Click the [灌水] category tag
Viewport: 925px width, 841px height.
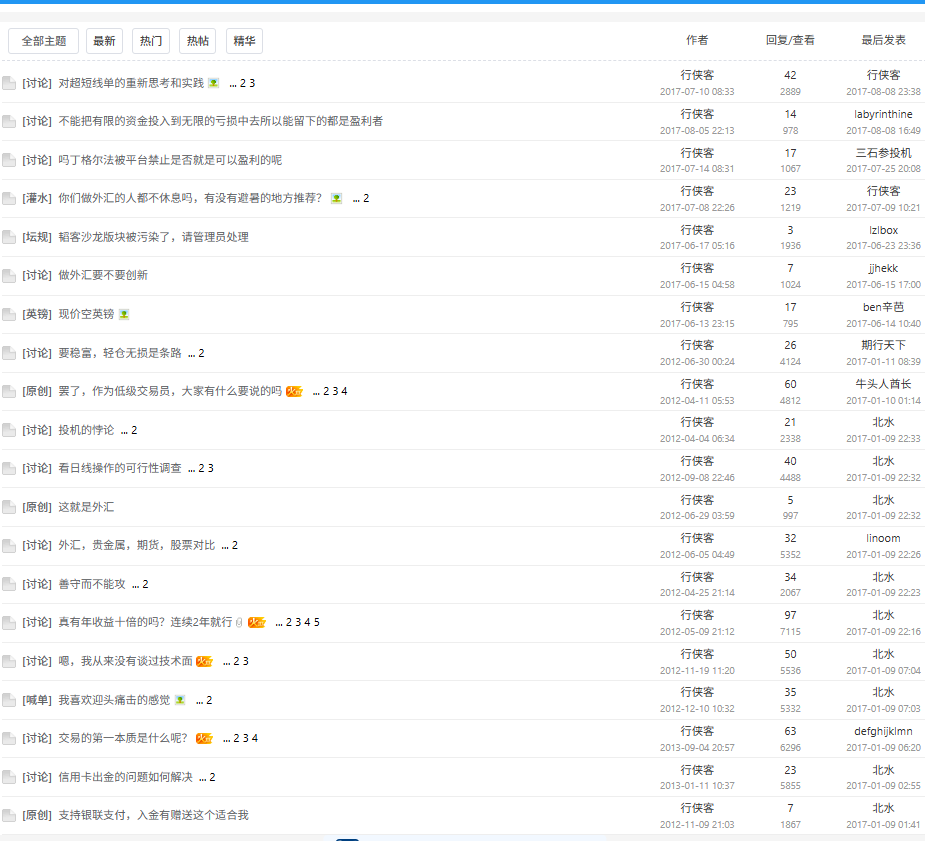37,198
